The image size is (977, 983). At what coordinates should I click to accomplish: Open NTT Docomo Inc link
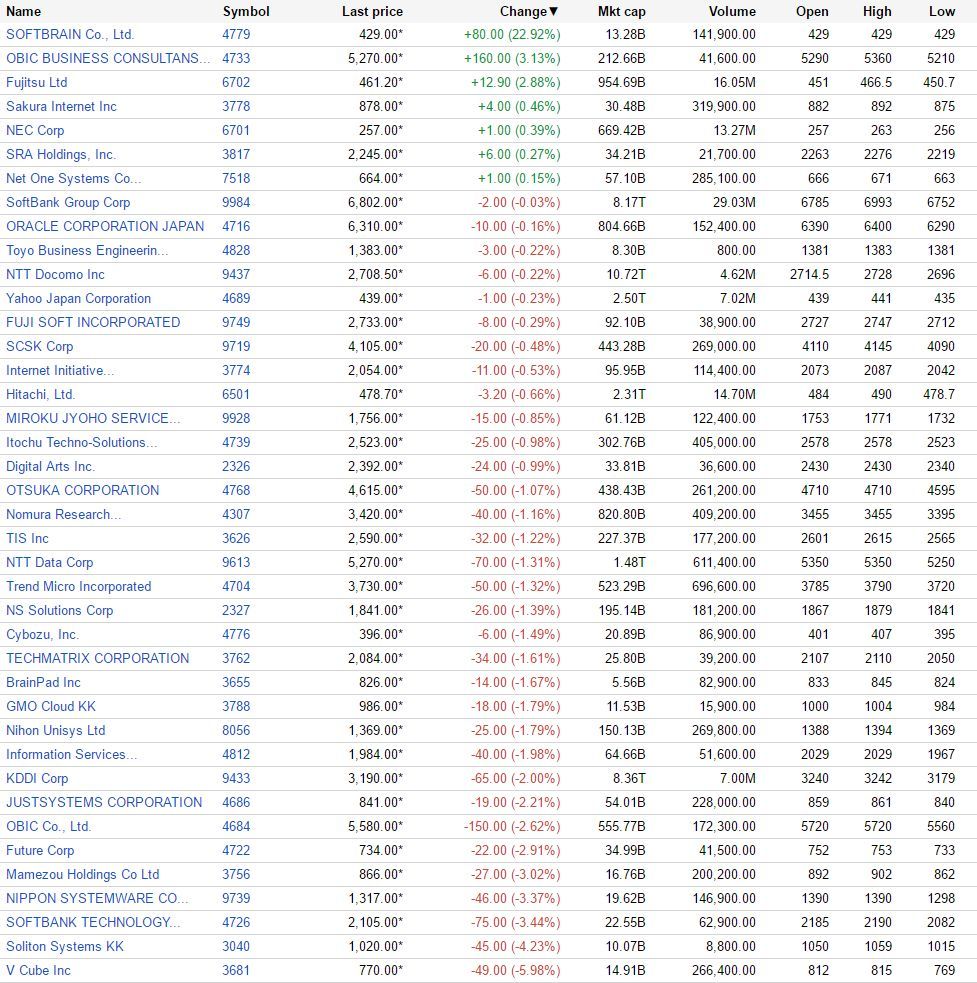click(x=55, y=275)
